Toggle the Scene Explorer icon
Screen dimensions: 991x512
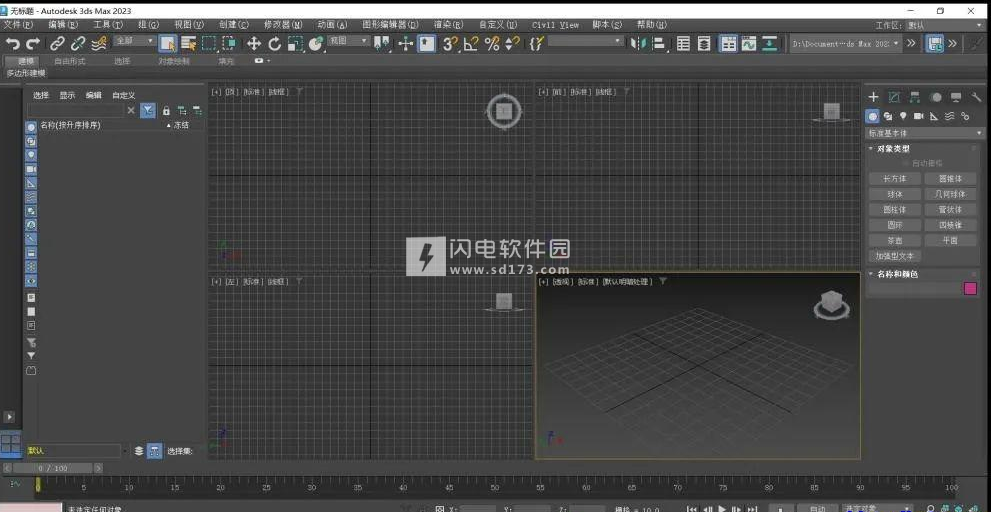(x=683, y=43)
